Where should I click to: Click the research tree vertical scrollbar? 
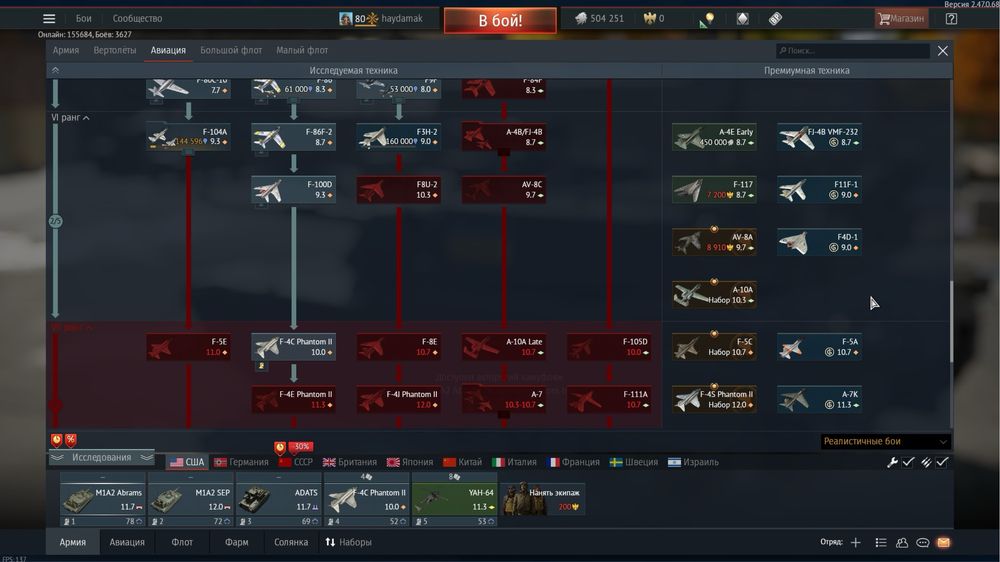tap(951, 322)
